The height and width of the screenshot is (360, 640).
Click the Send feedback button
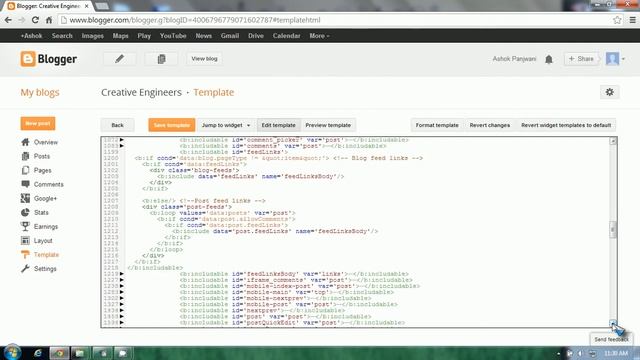coord(611,339)
